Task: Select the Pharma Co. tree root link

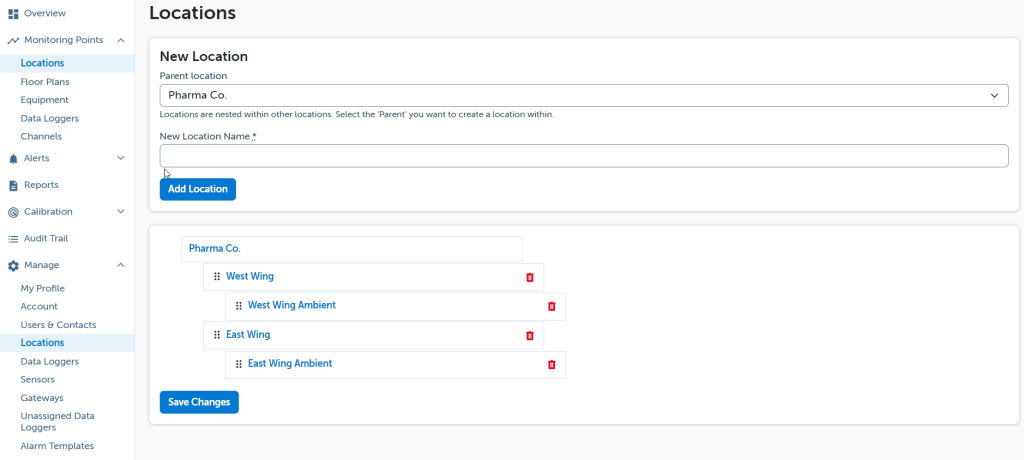Action: [x=215, y=249]
